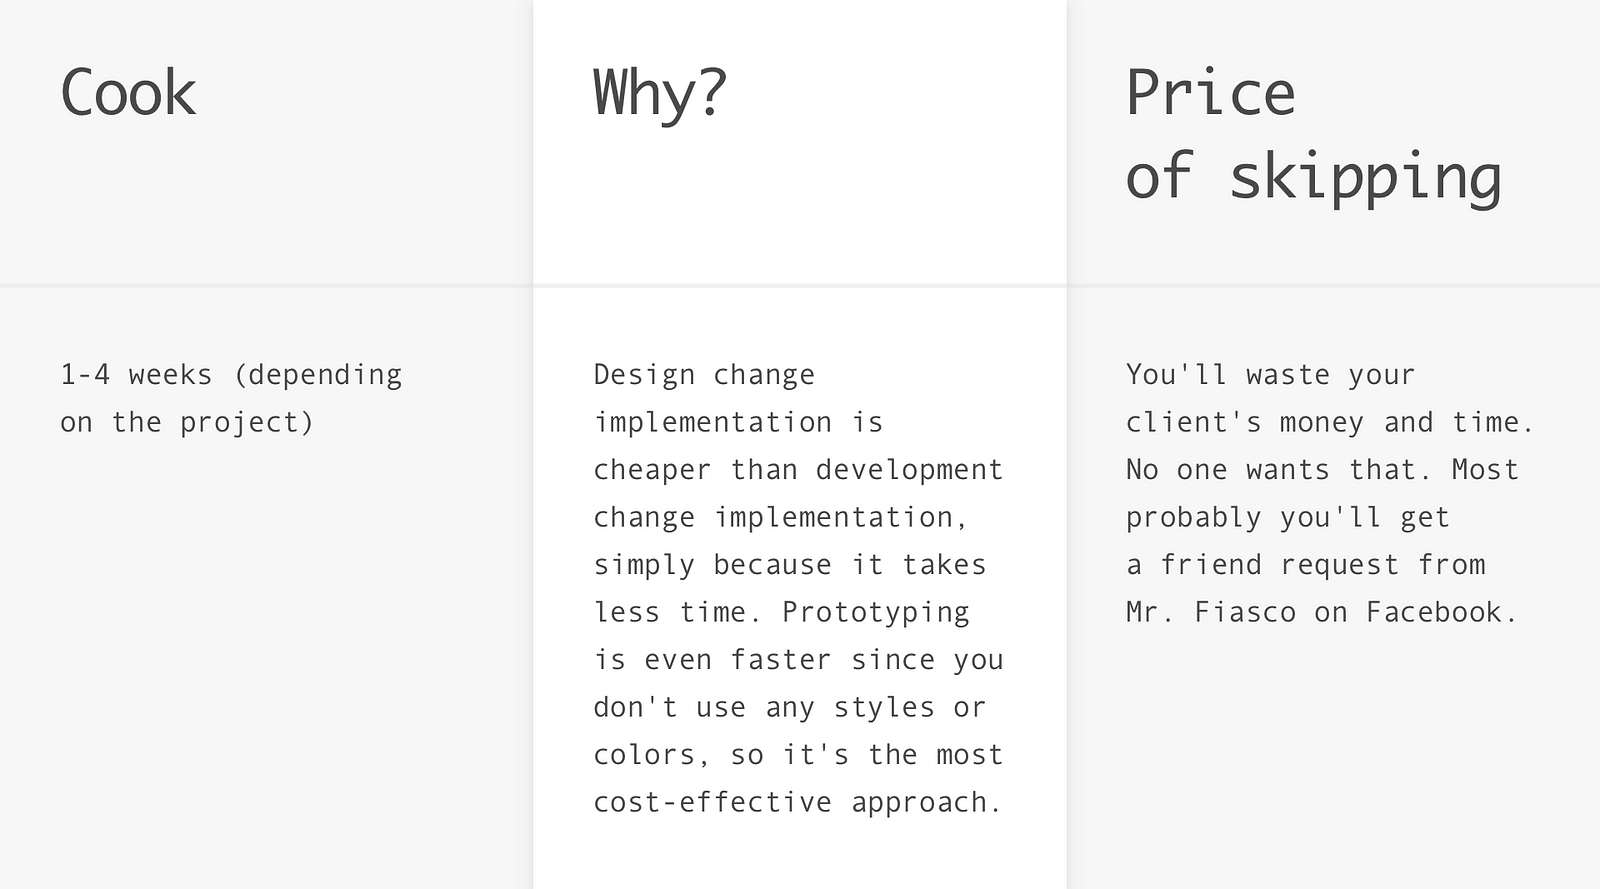Image resolution: width=1600 pixels, height=889 pixels.
Task: Click the "Design change" text line
Action: (704, 375)
